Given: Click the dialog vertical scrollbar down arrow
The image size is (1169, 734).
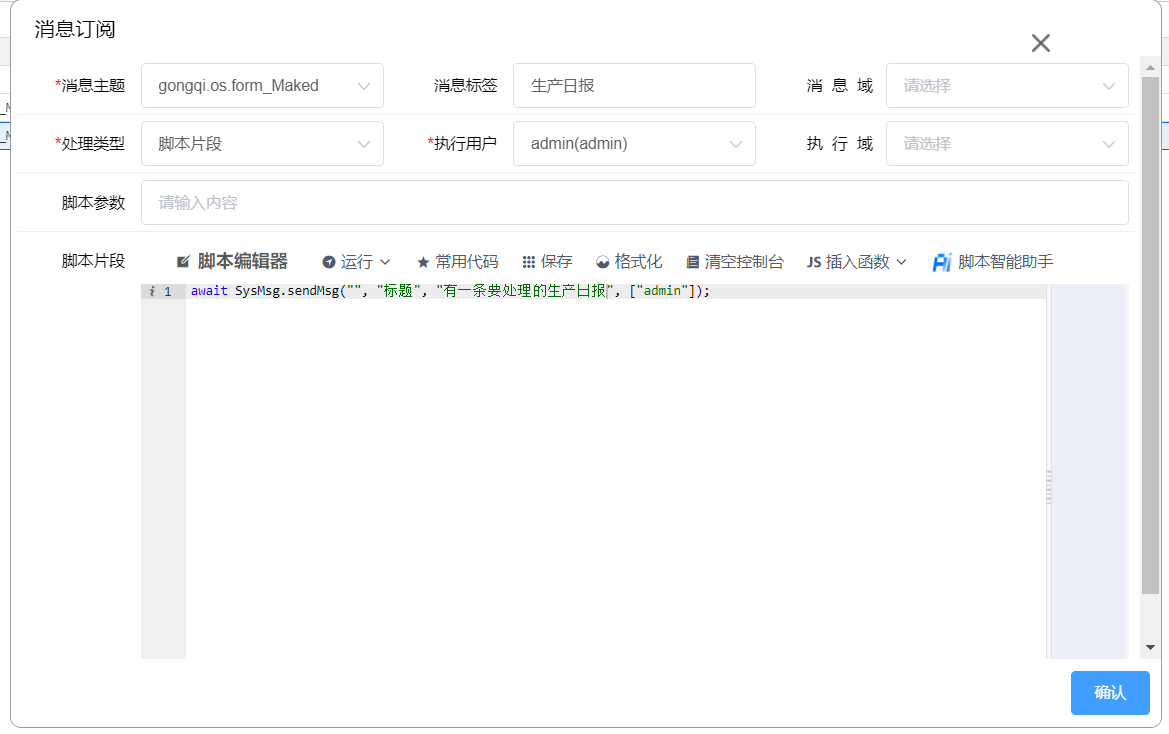Looking at the screenshot, I should tap(1150, 647).
